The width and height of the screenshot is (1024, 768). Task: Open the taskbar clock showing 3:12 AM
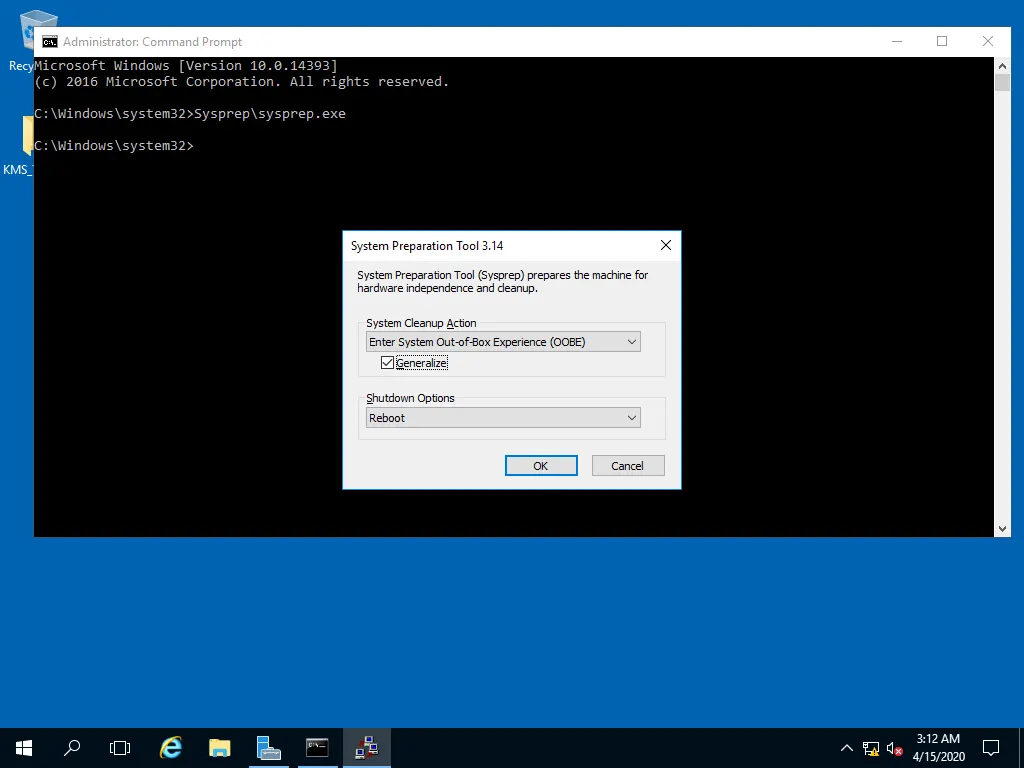(938, 748)
